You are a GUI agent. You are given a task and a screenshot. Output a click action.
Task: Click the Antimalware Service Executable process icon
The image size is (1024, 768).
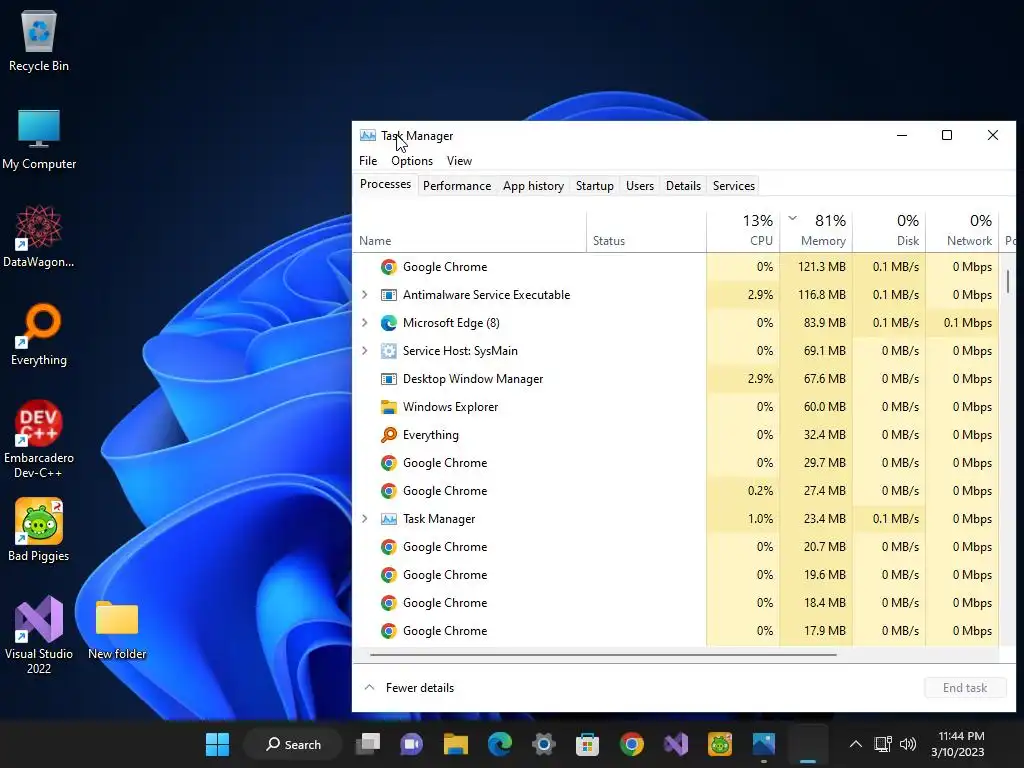click(389, 295)
